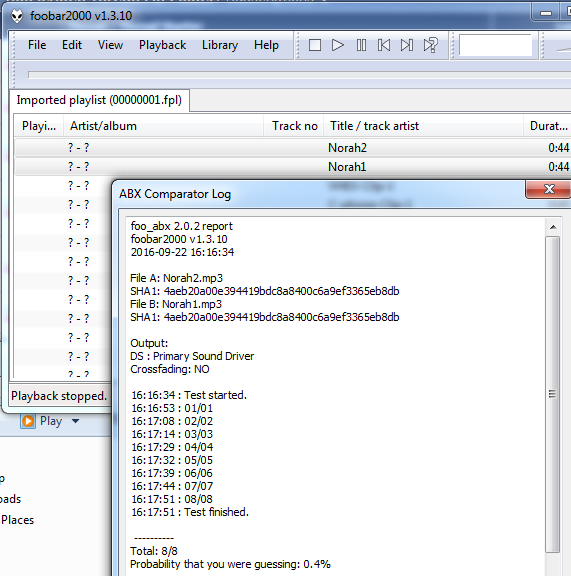The image size is (571, 576).
Task: Click the 'foo_abx 2.0.2 report' line
Action: tap(182, 226)
